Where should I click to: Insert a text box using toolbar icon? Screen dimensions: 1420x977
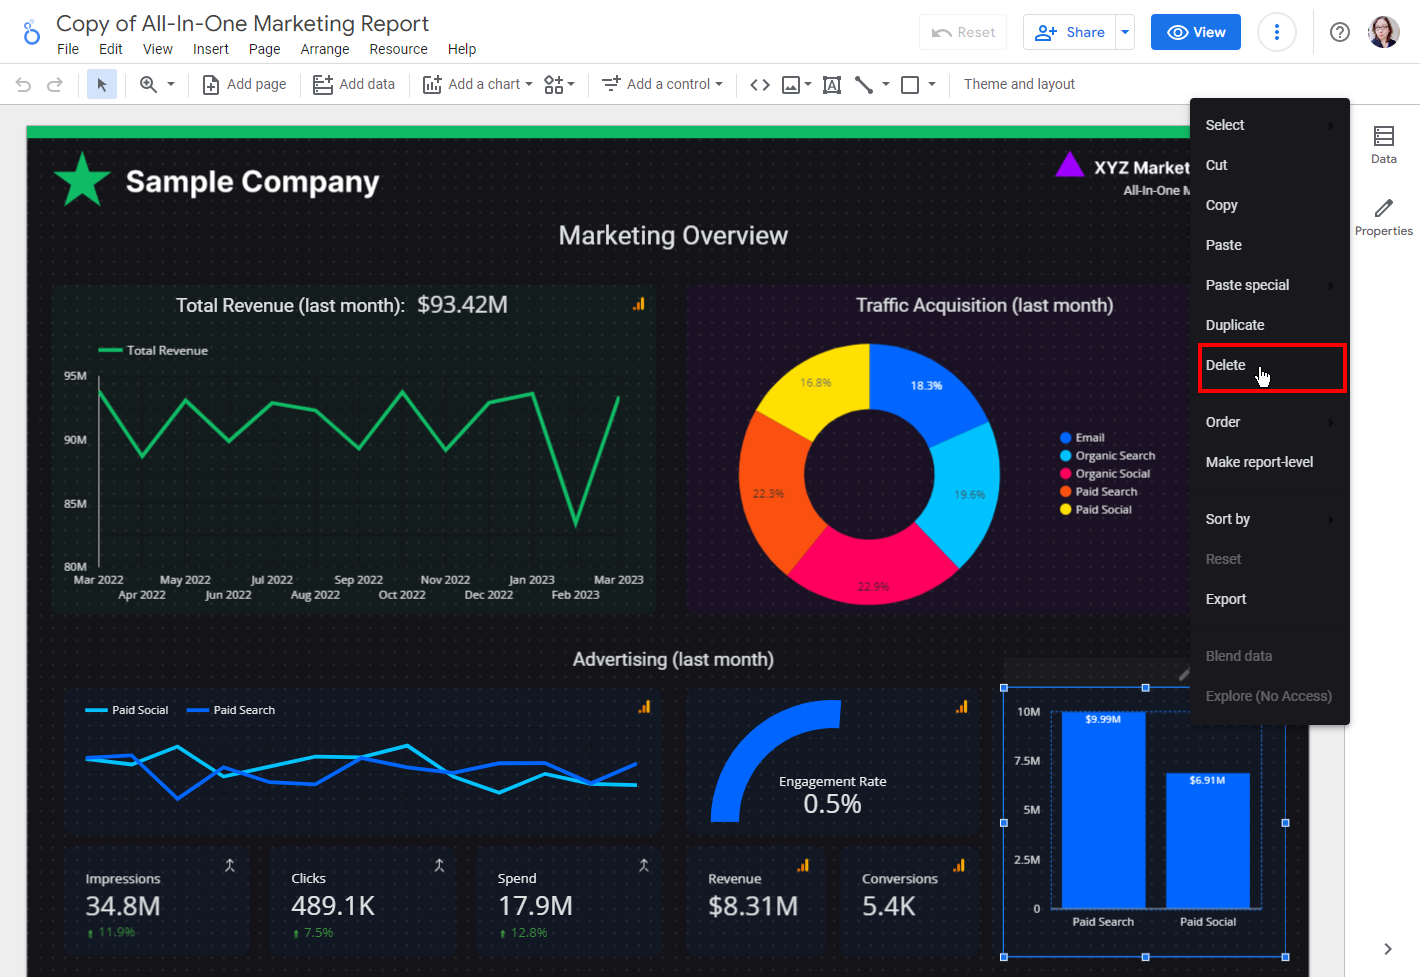pos(831,85)
